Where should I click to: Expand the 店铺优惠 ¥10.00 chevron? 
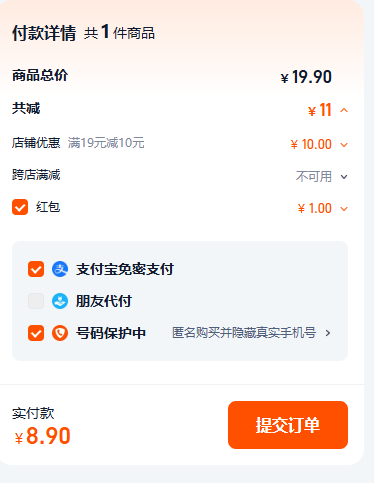click(x=344, y=145)
